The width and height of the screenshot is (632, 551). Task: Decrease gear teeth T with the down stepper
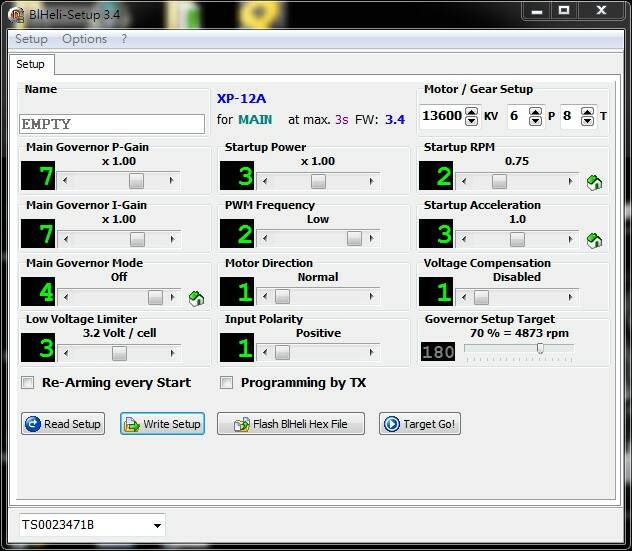[x=588, y=121]
